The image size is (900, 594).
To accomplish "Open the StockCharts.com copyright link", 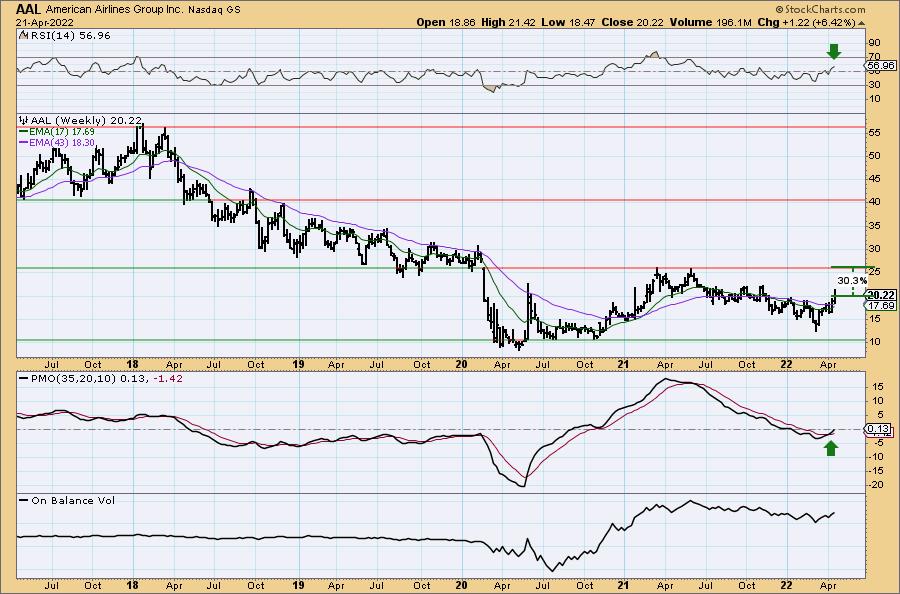I will tap(820, 9).
